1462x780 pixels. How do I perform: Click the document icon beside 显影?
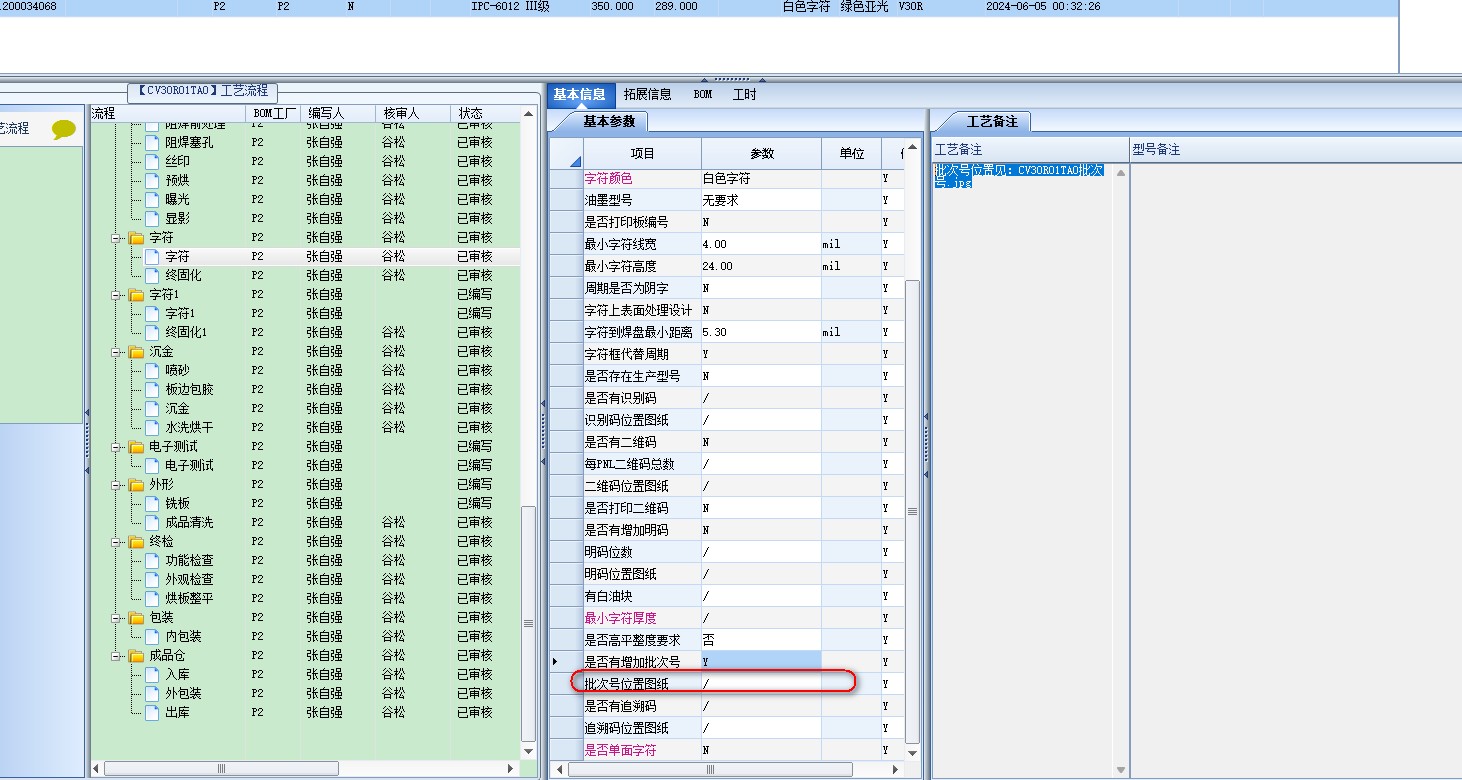(x=152, y=219)
